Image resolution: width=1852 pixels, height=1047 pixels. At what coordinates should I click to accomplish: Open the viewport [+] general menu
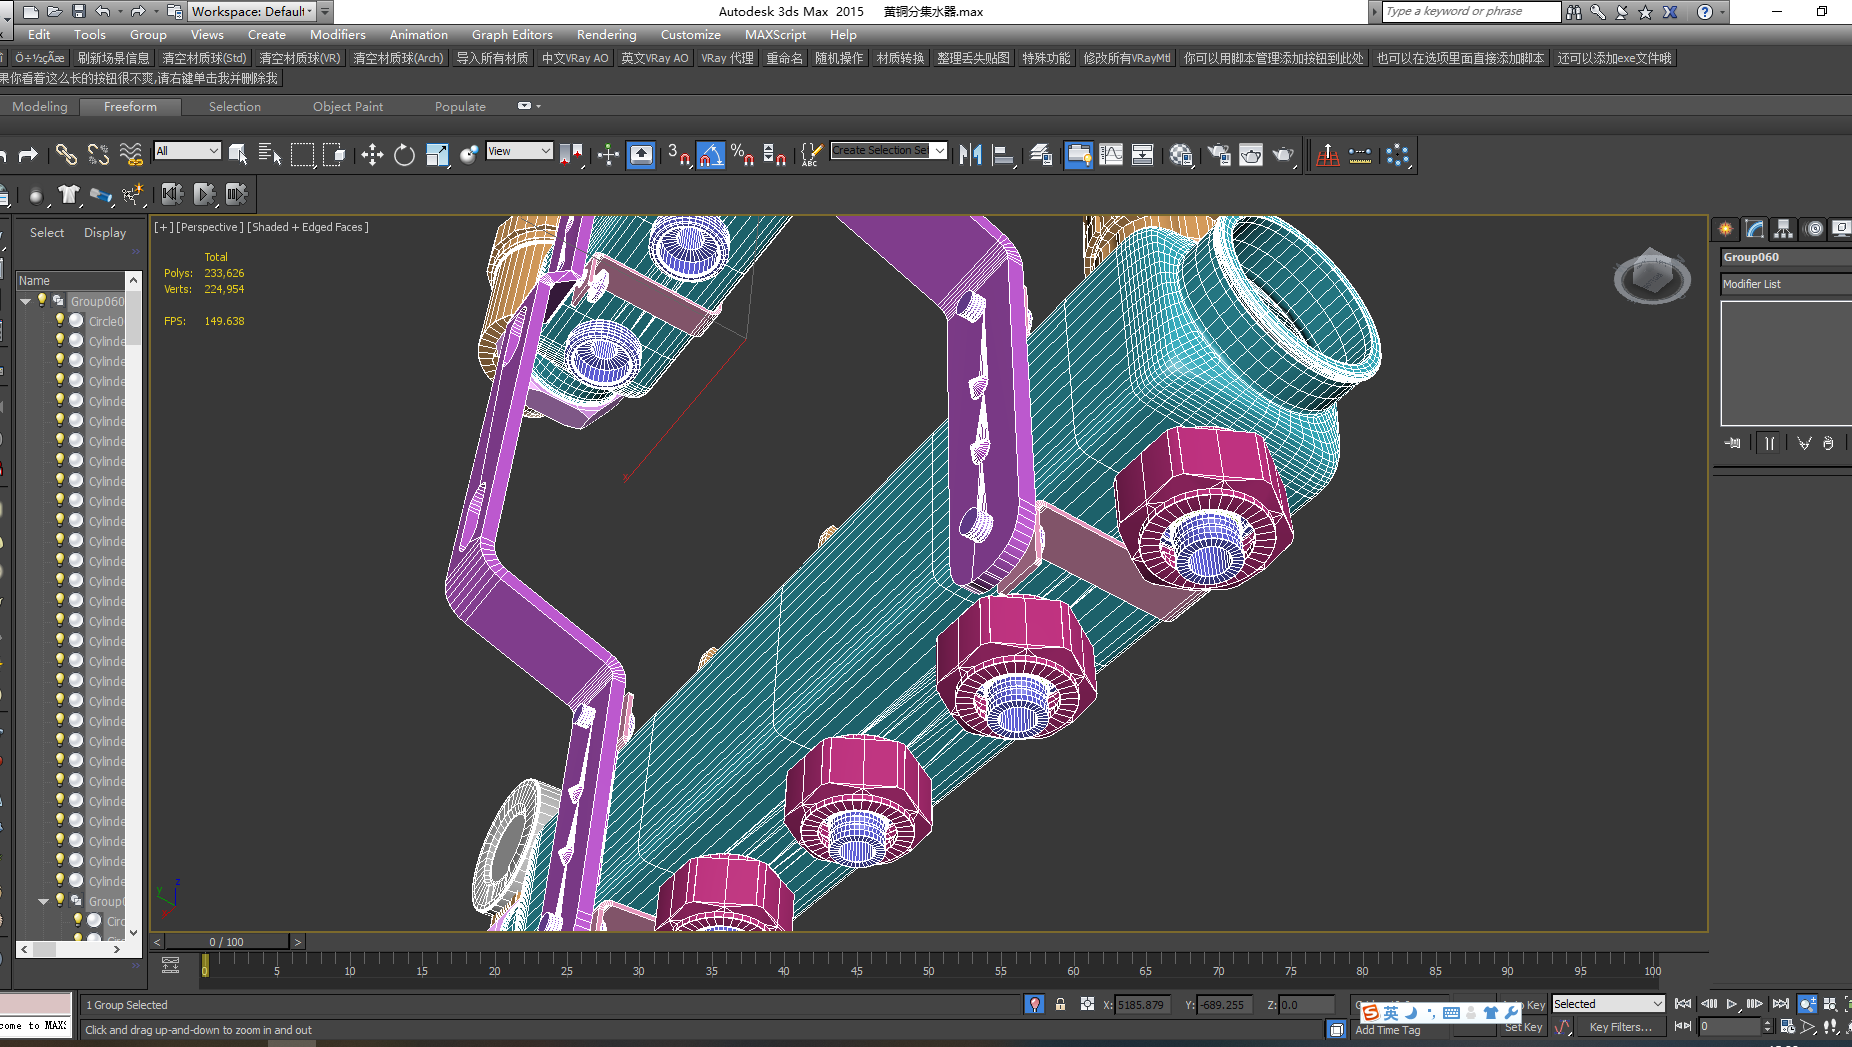[x=162, y=227]
